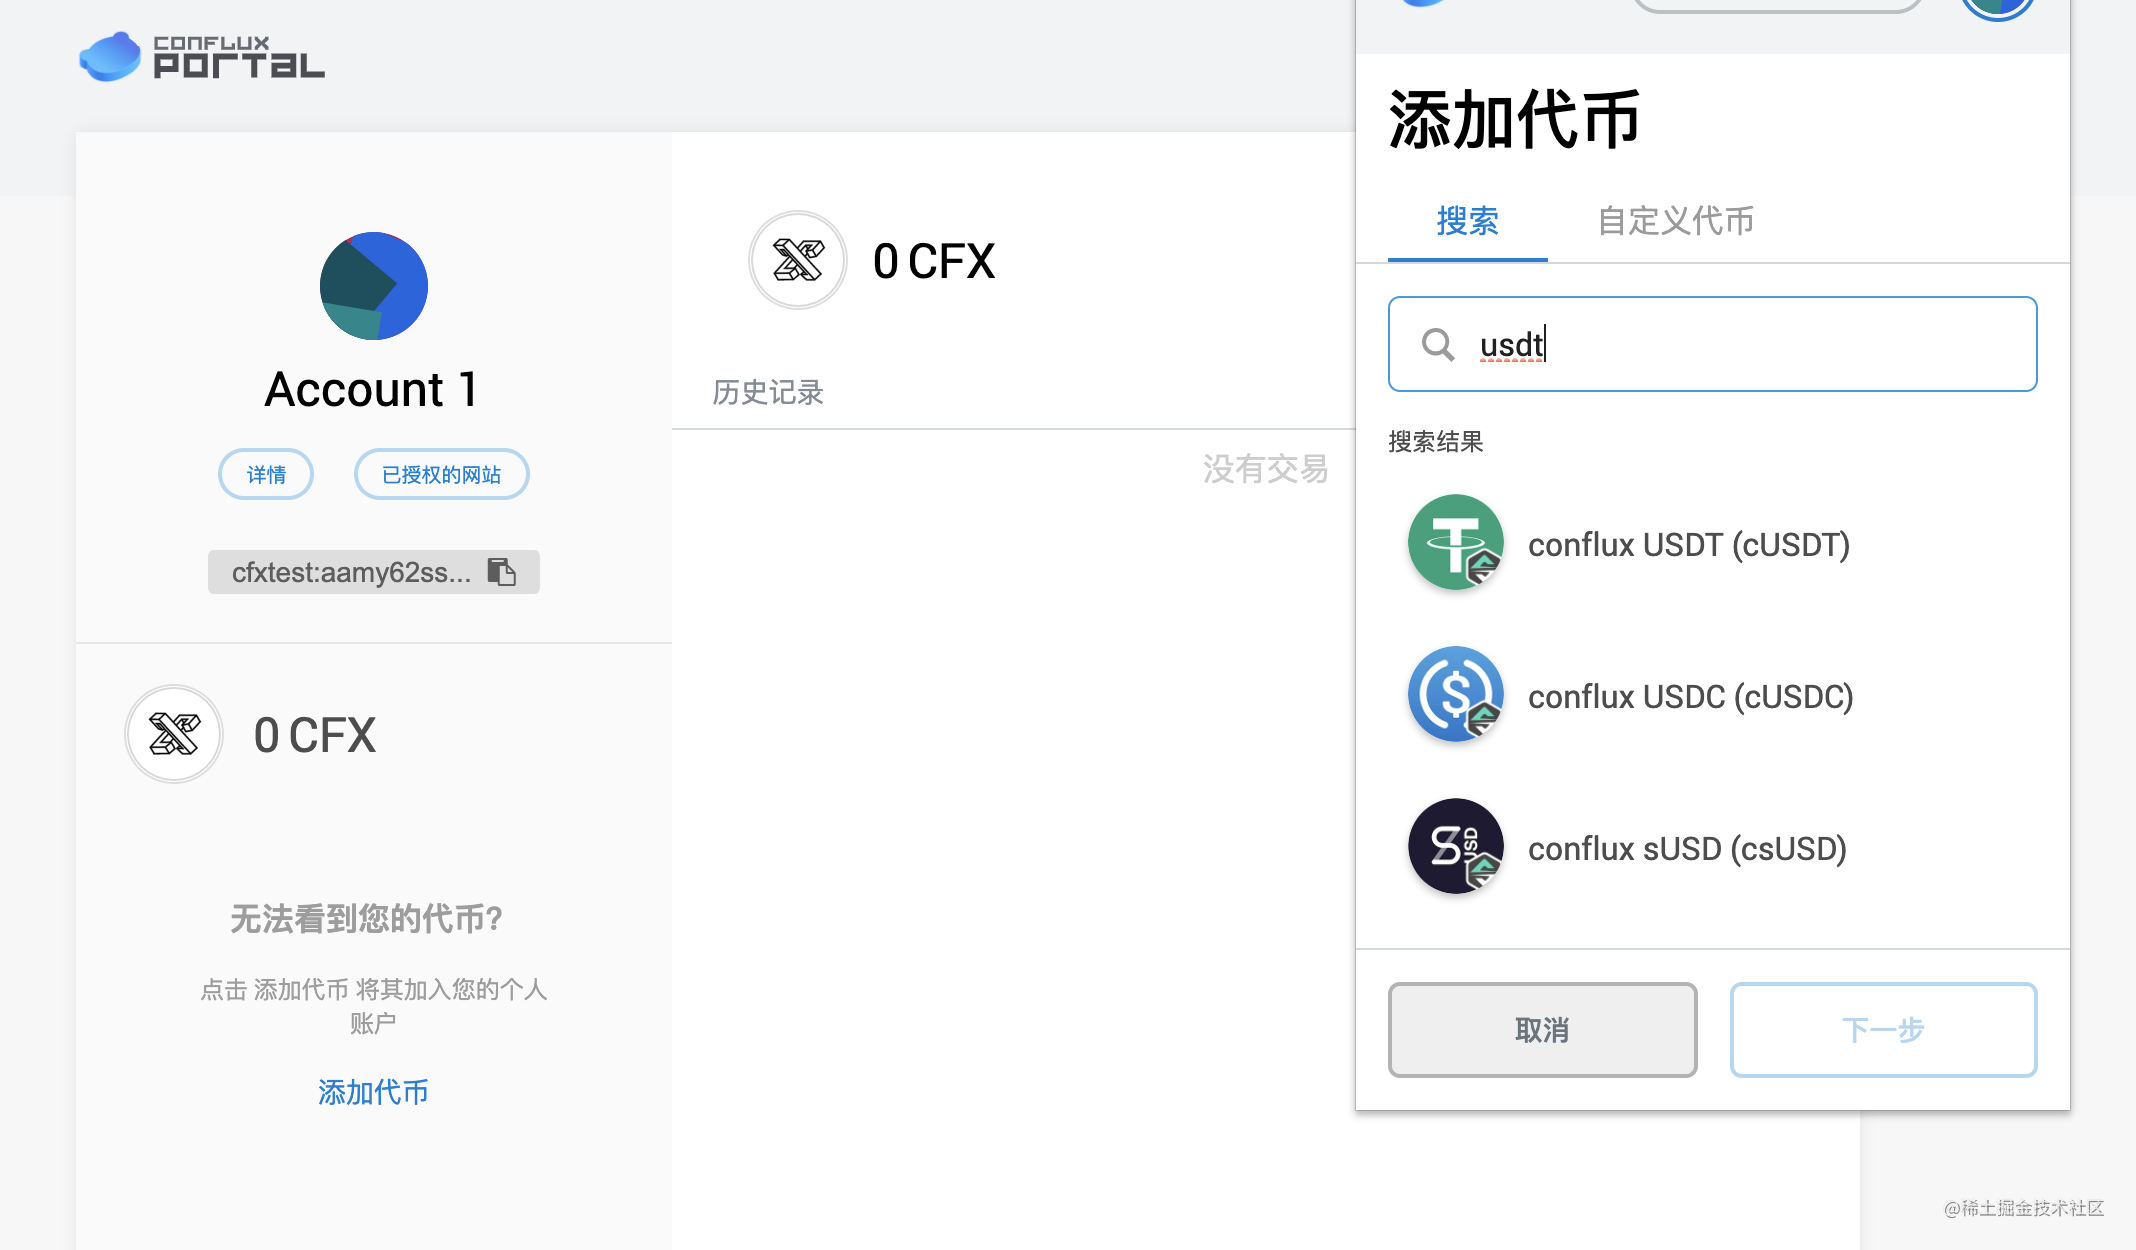Screen dimensions: 2136x1250
Task: Open the 历史记录 tab
Action: [x=768, y=393]
